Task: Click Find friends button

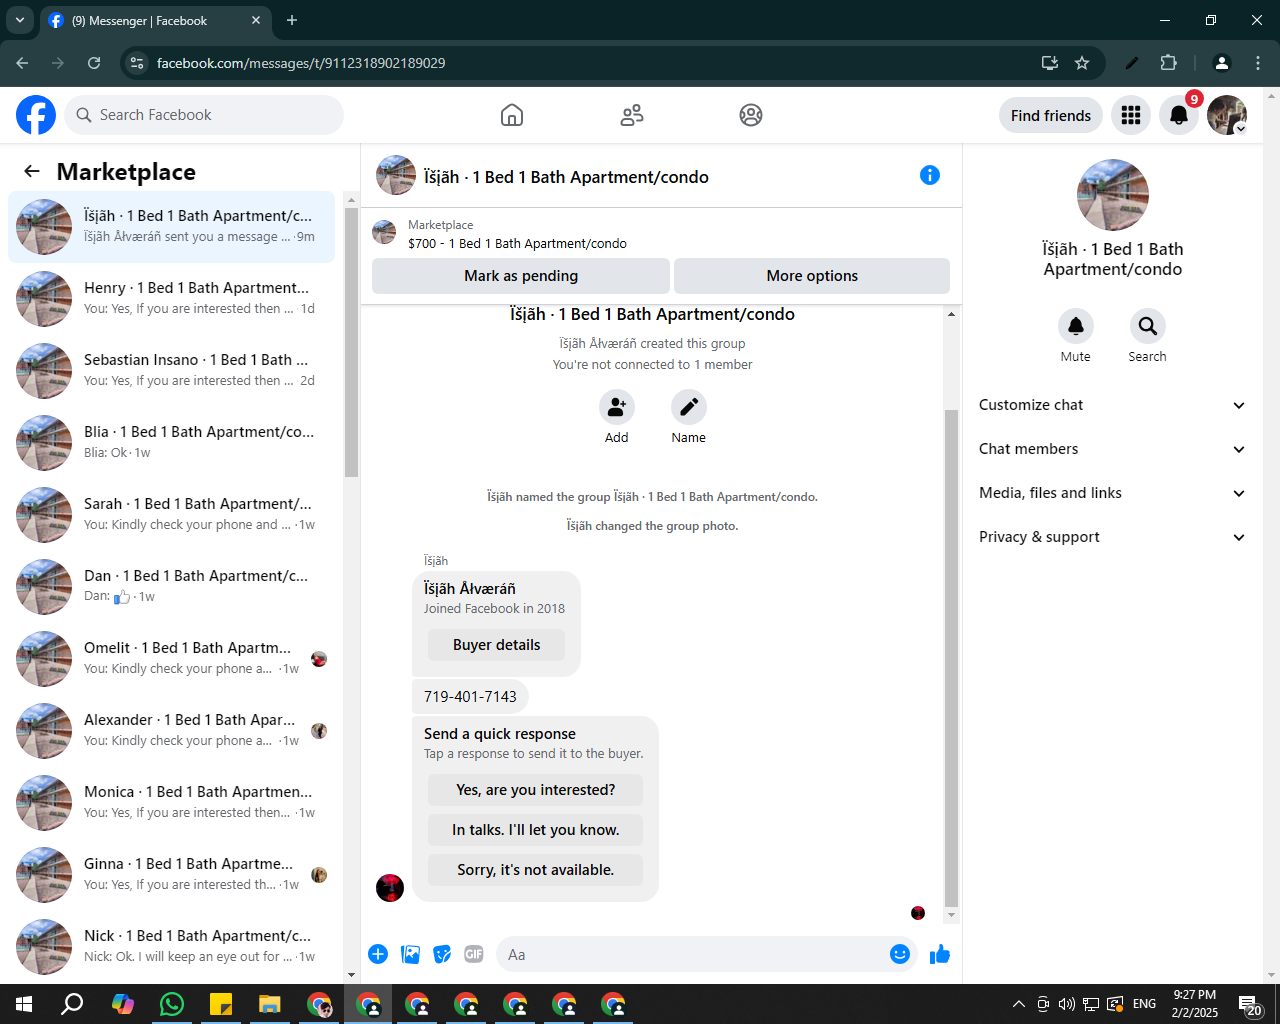Action: click(x=1051, y=115)
